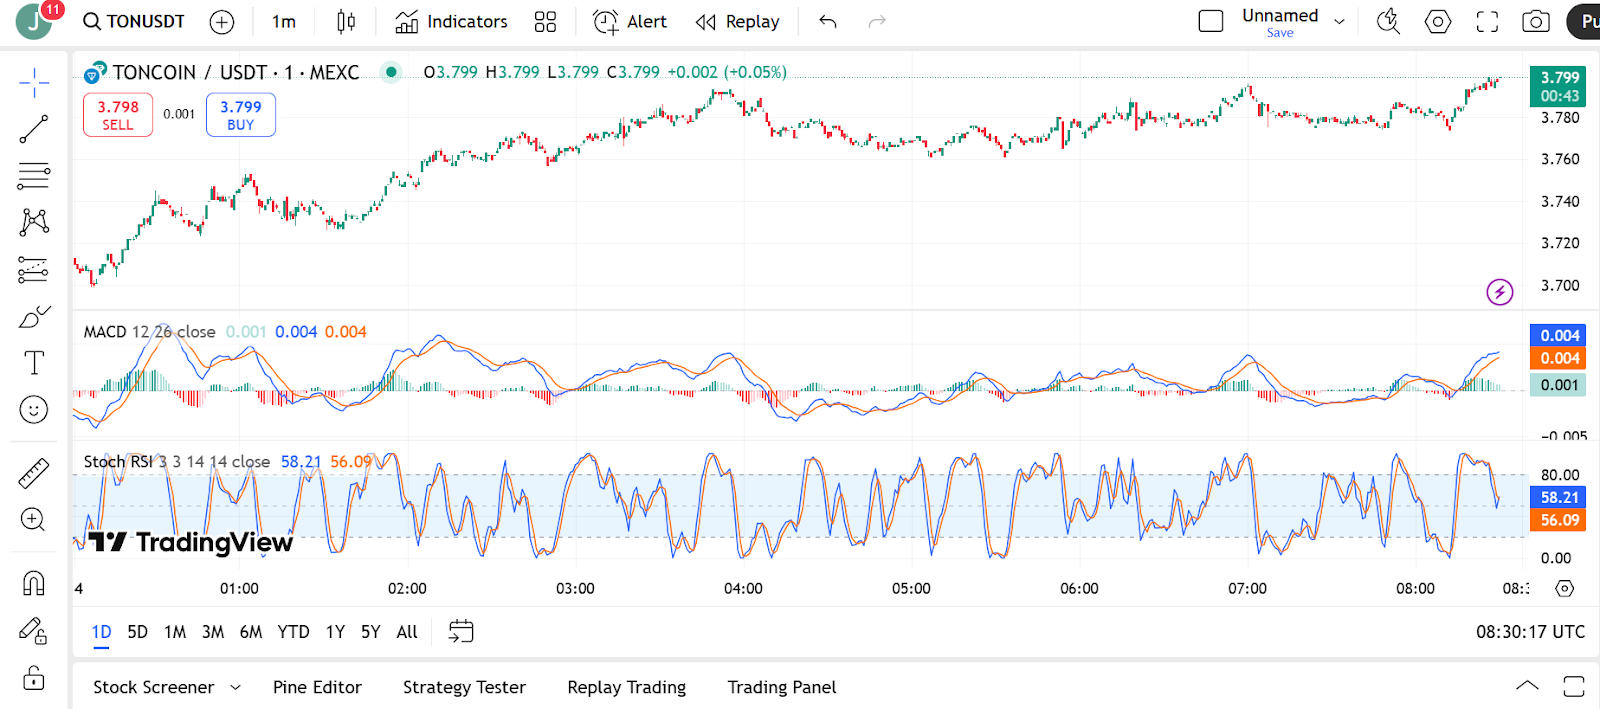Select the brush drawing tool

pos(34,317)
